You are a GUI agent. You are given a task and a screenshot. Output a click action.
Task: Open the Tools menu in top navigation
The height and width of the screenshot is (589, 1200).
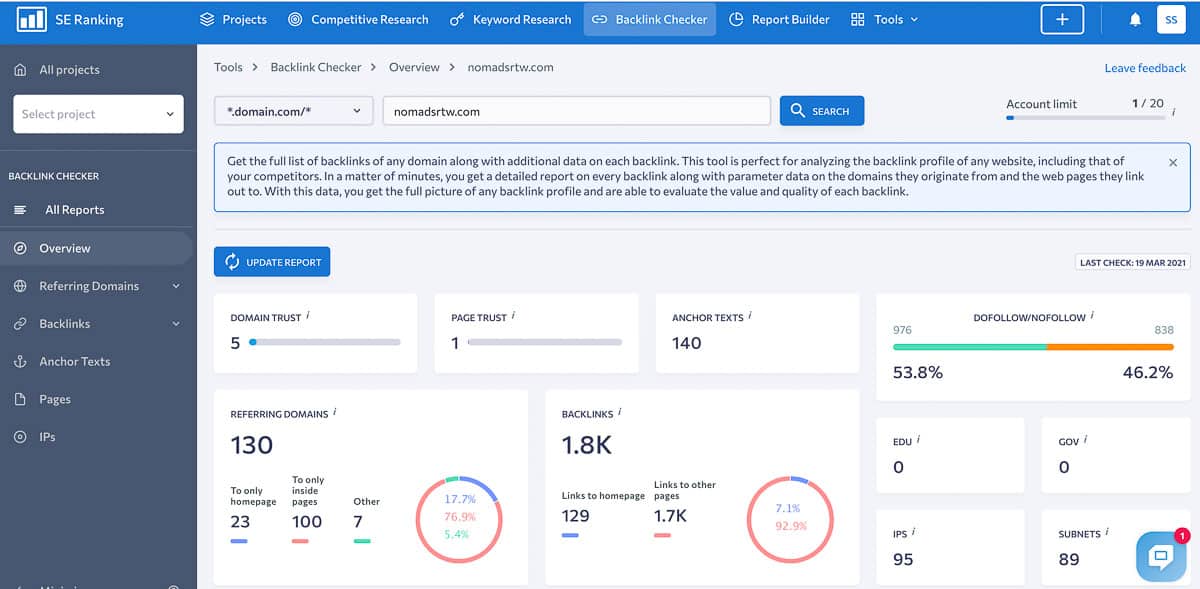tap(884, 18)
